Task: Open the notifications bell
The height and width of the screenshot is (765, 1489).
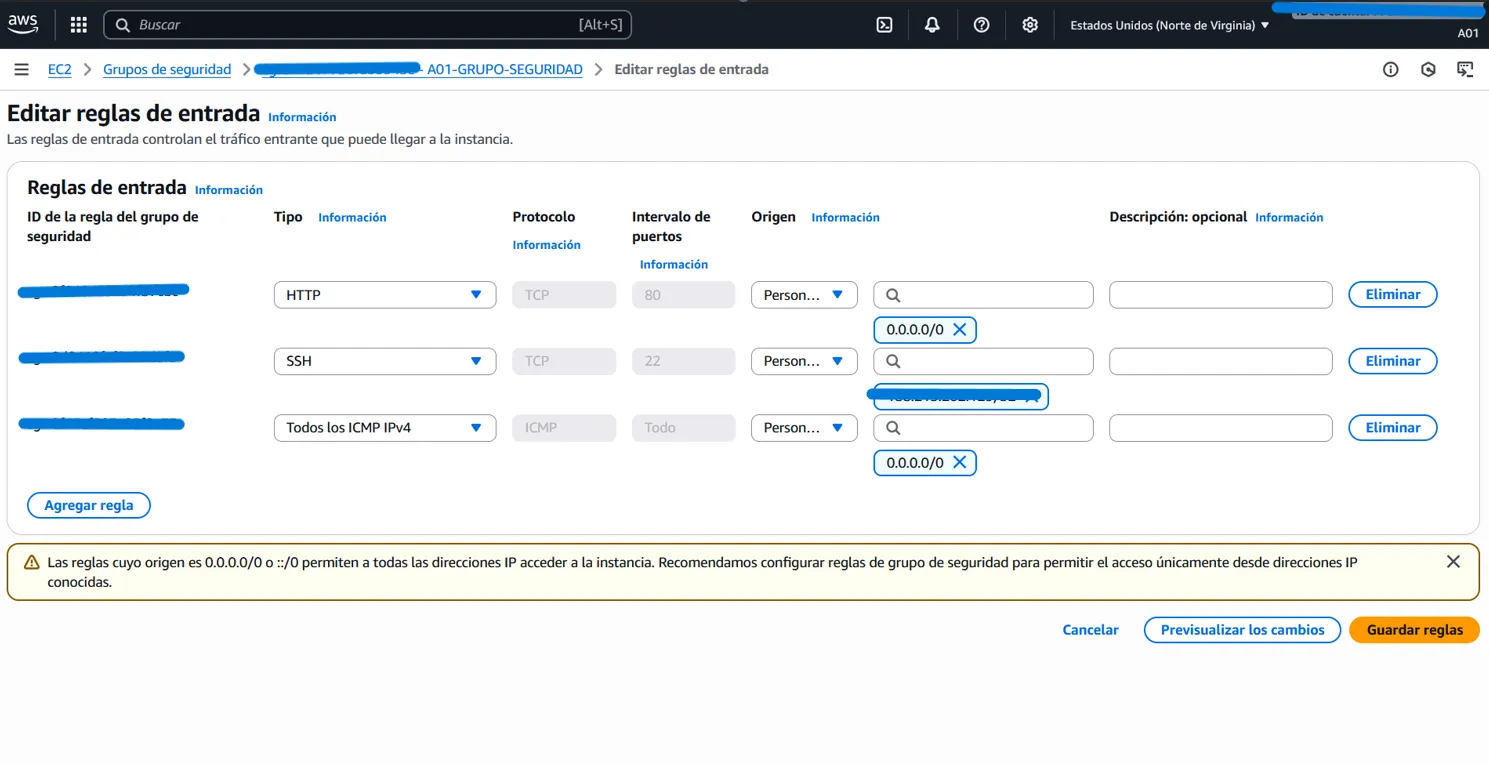Action: (x=932, y=25)
